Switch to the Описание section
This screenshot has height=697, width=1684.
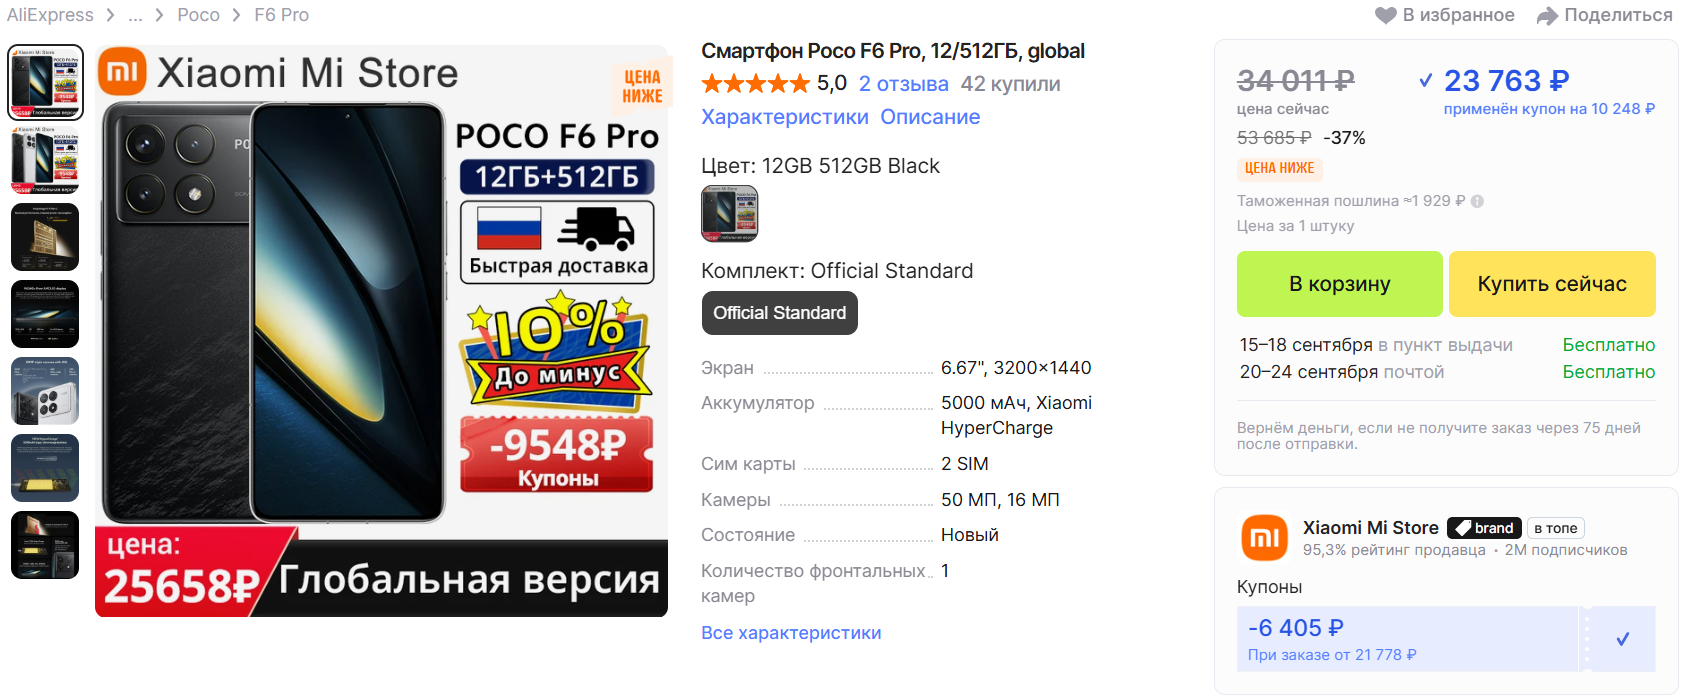click(x=930, y=117)
